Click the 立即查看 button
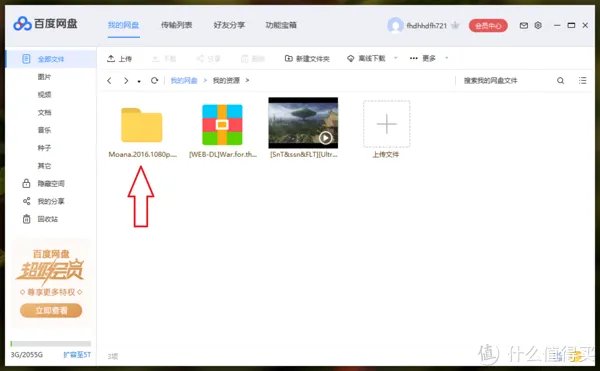 [51, 310]
